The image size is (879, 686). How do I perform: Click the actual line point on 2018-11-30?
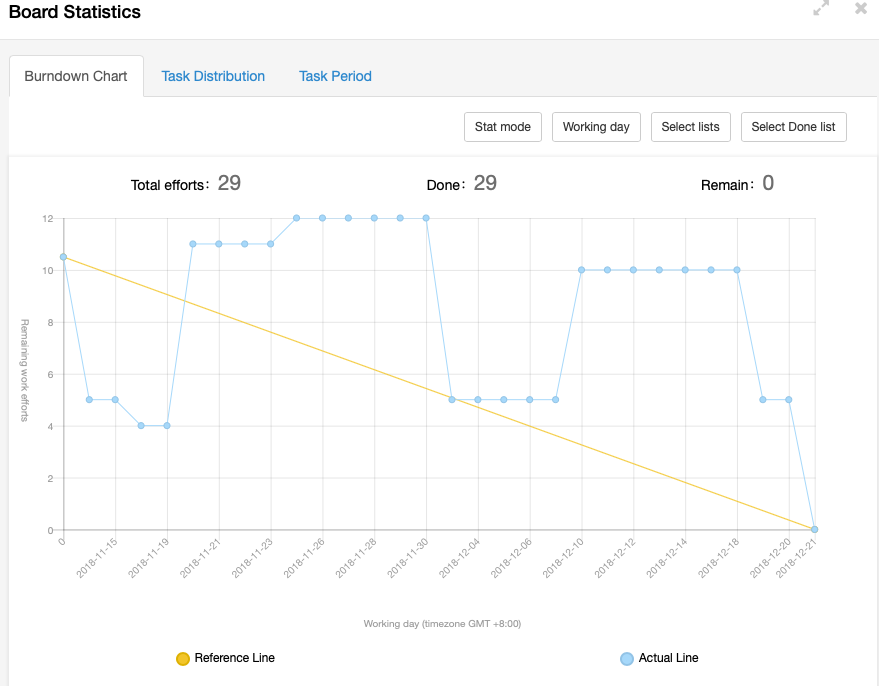coord(426,218)
